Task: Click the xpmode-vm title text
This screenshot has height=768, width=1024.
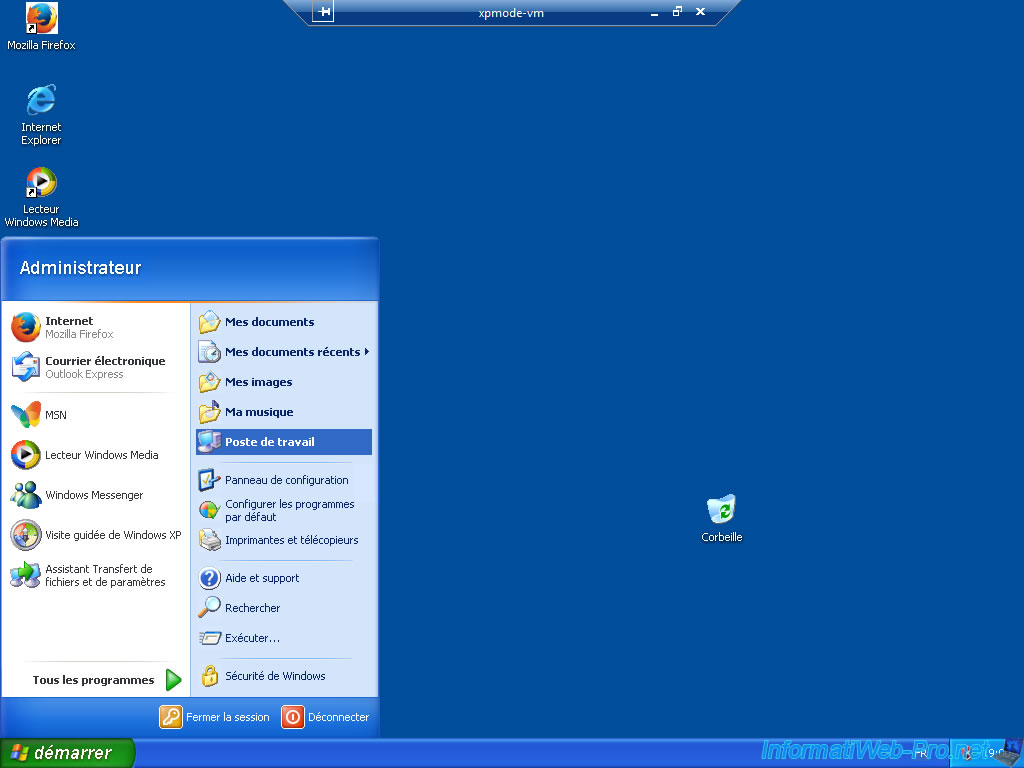Action: [511, 12]
